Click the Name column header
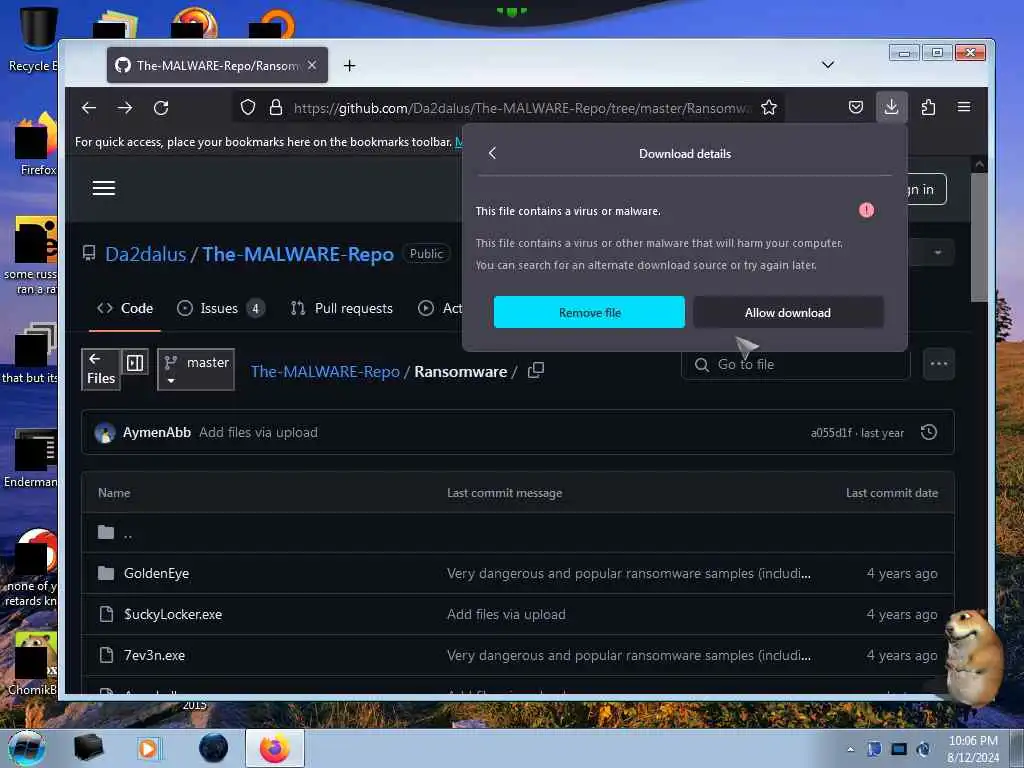The height and width of the screenshot is (768, 1024). coord(114,493)
